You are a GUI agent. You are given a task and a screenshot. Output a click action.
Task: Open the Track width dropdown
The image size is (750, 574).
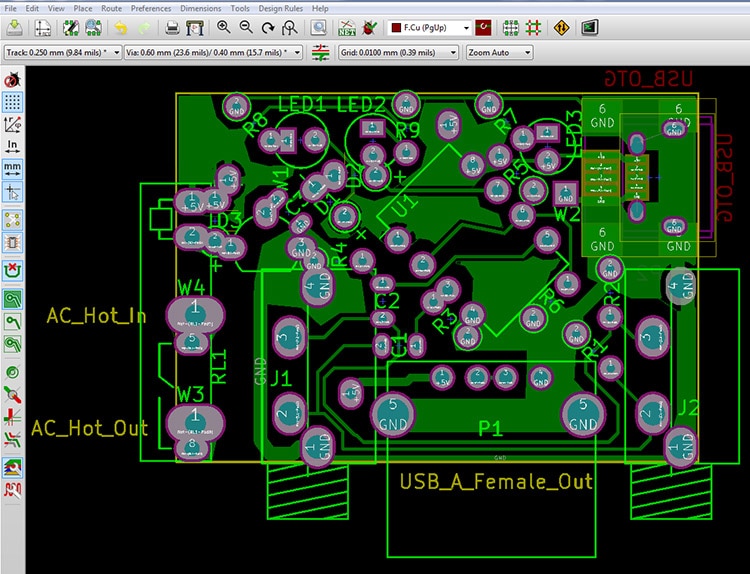coord(62,51)
